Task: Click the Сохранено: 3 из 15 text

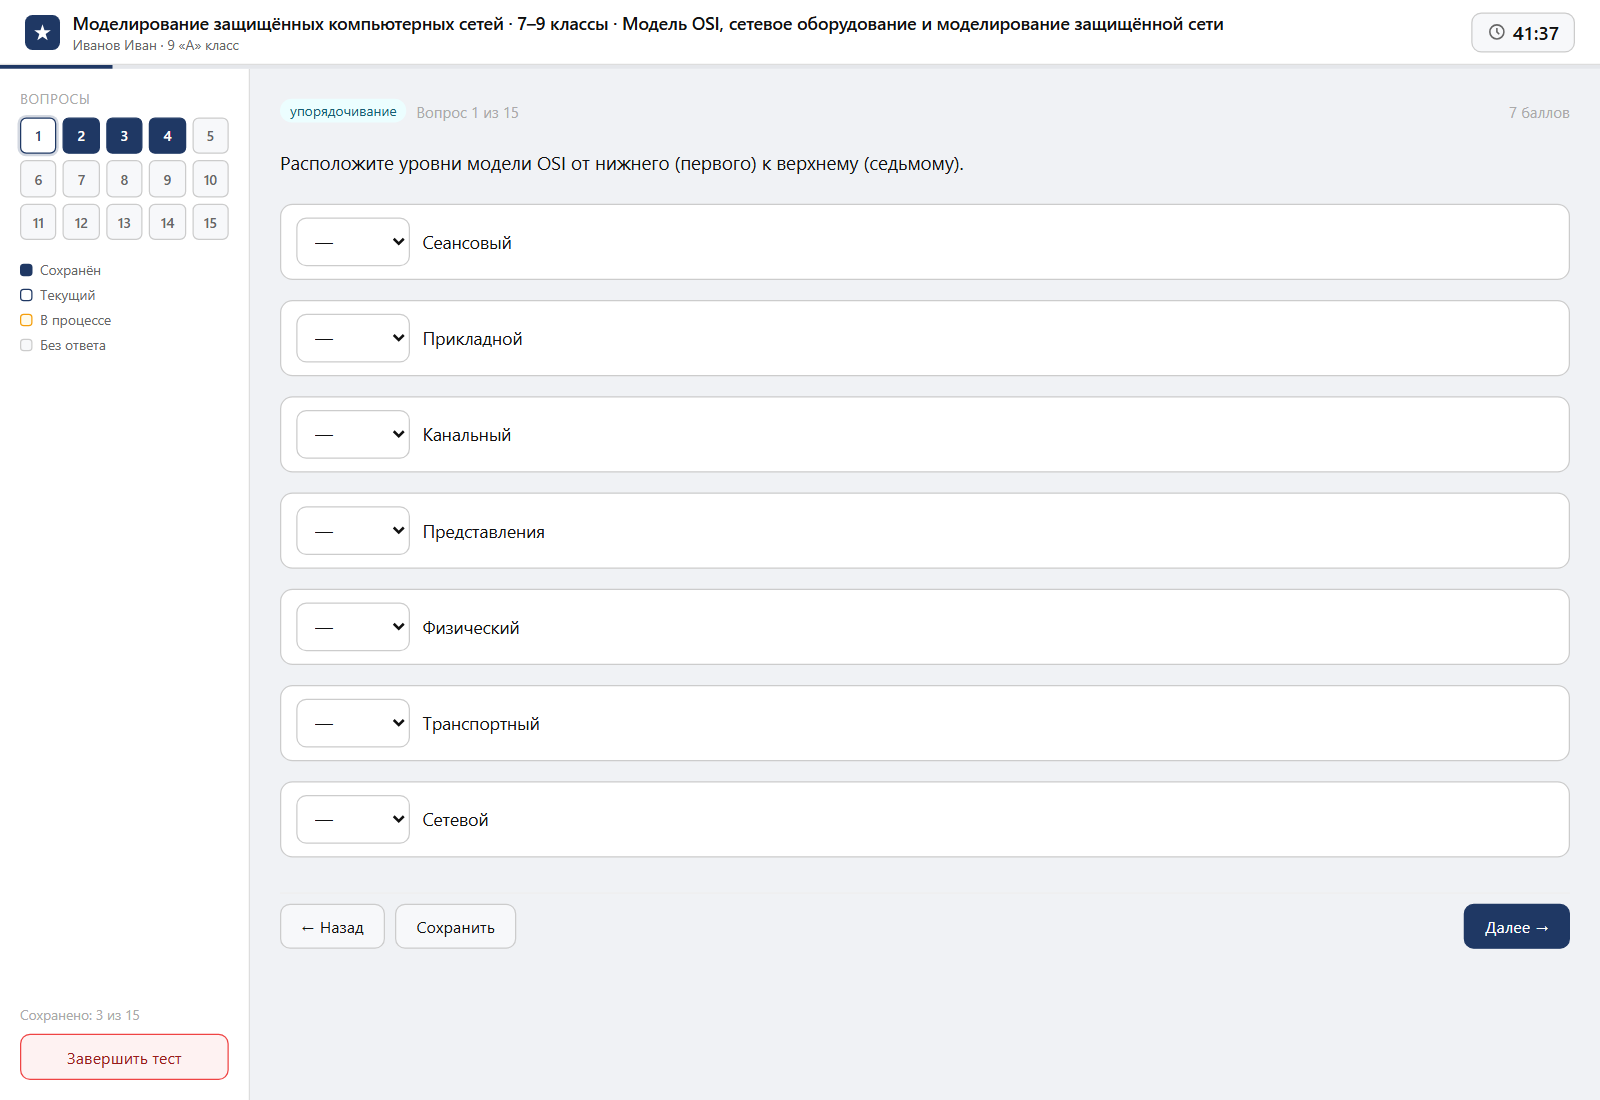Action: click(x=80, y=1015)
